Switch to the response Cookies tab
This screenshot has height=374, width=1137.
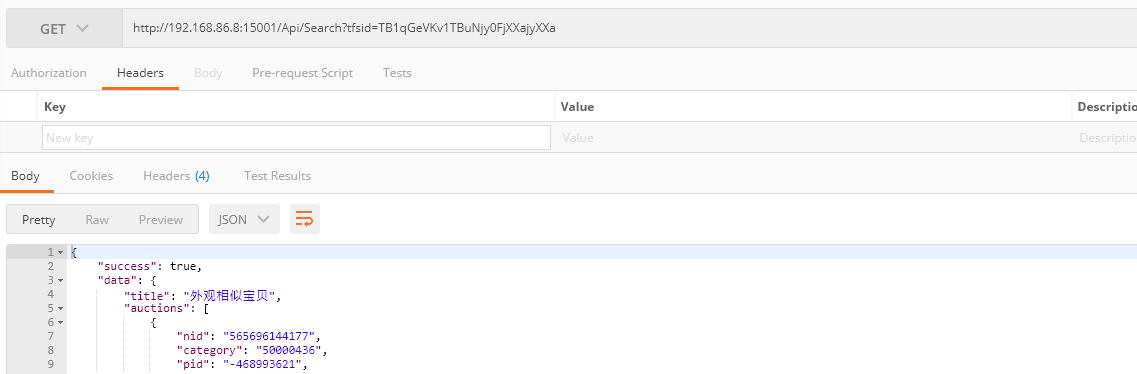click(91, 175)
